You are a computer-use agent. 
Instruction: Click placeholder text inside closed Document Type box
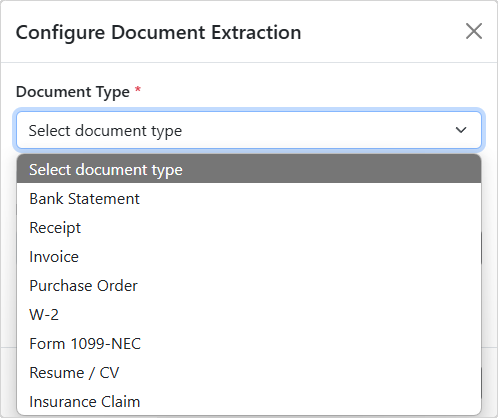pos(105,131)
